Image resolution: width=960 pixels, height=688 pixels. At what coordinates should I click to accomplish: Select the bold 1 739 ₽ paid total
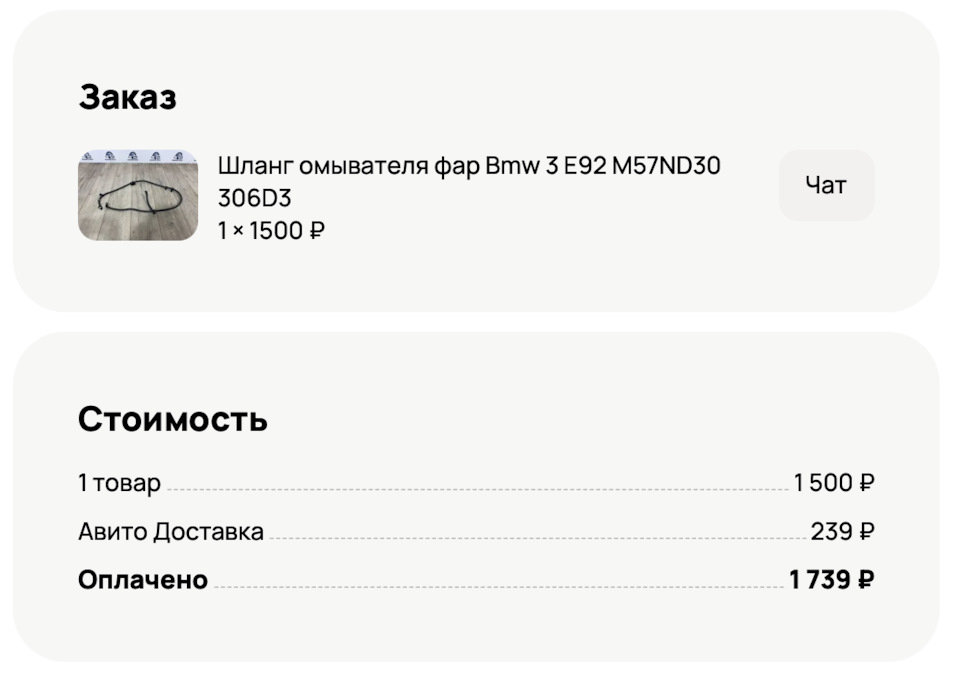coord(832,579)
